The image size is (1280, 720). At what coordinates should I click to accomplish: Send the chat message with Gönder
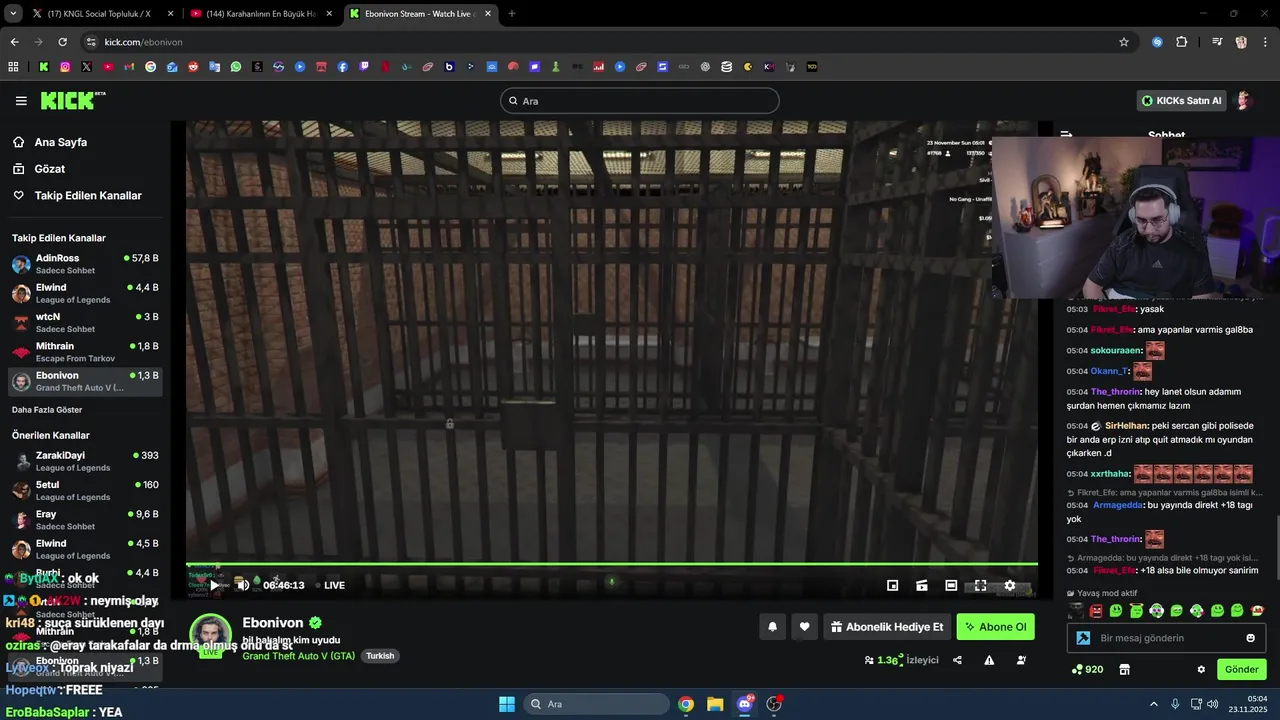point(1241,669)
